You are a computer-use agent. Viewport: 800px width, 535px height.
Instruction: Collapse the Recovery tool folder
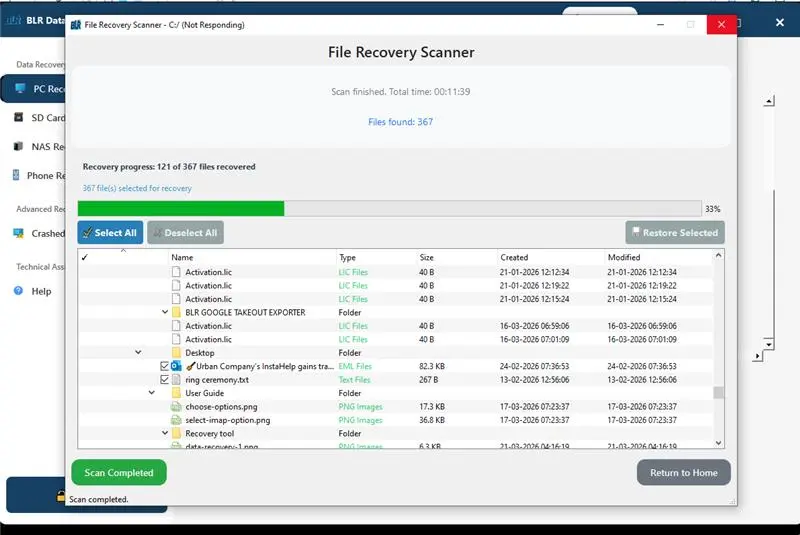click(165, 434)
